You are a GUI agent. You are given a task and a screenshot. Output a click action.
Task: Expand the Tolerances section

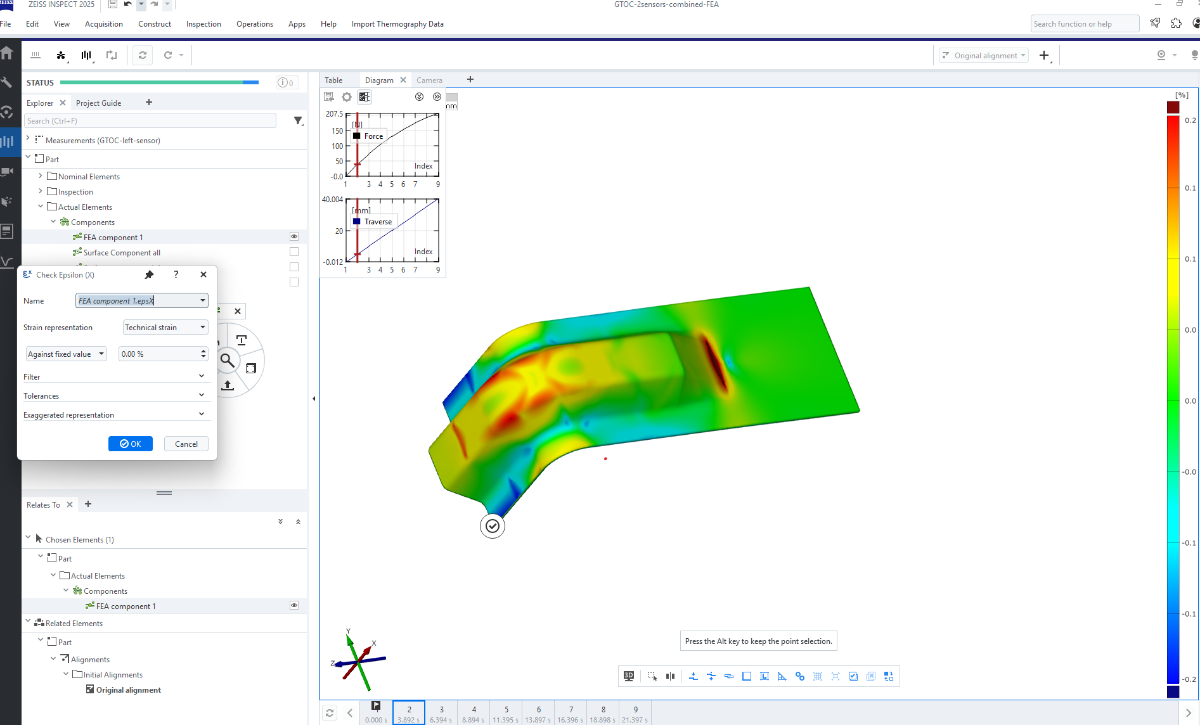point(115,395)
